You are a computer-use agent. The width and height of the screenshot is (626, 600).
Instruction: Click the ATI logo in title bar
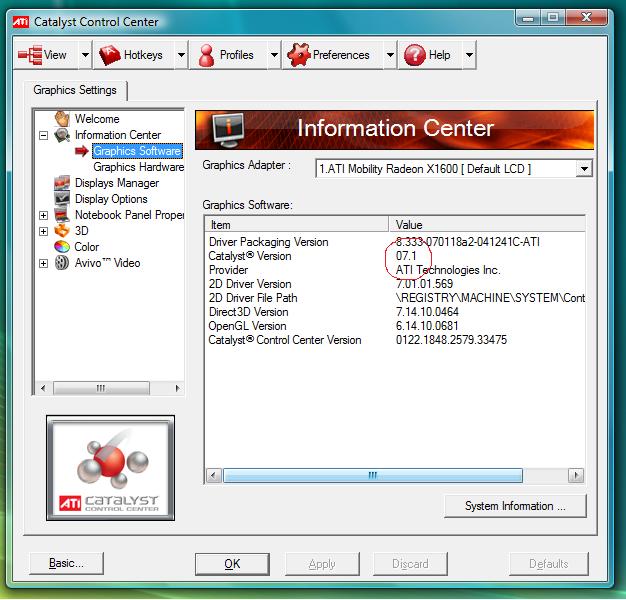21,22
